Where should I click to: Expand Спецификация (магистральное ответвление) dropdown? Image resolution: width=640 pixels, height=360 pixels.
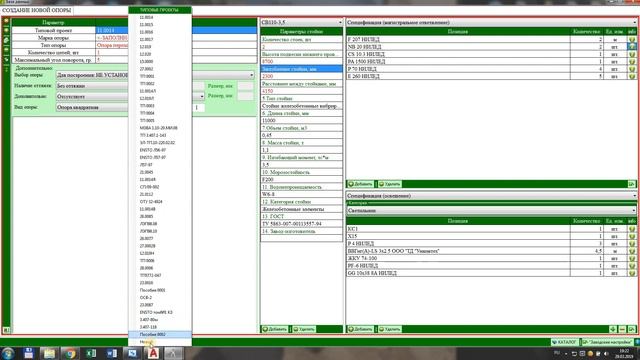[491, 22]
